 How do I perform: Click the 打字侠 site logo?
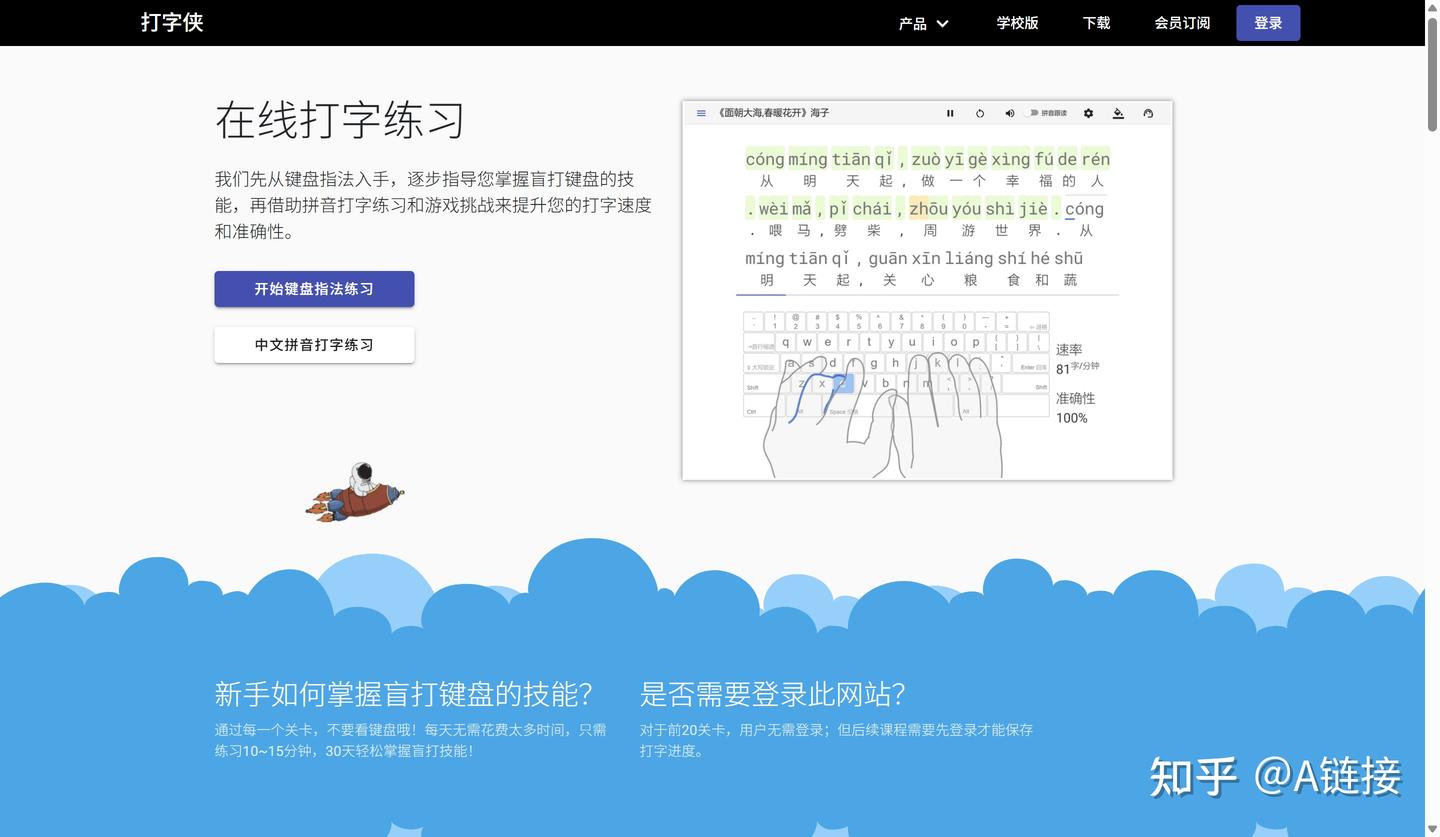172,23
